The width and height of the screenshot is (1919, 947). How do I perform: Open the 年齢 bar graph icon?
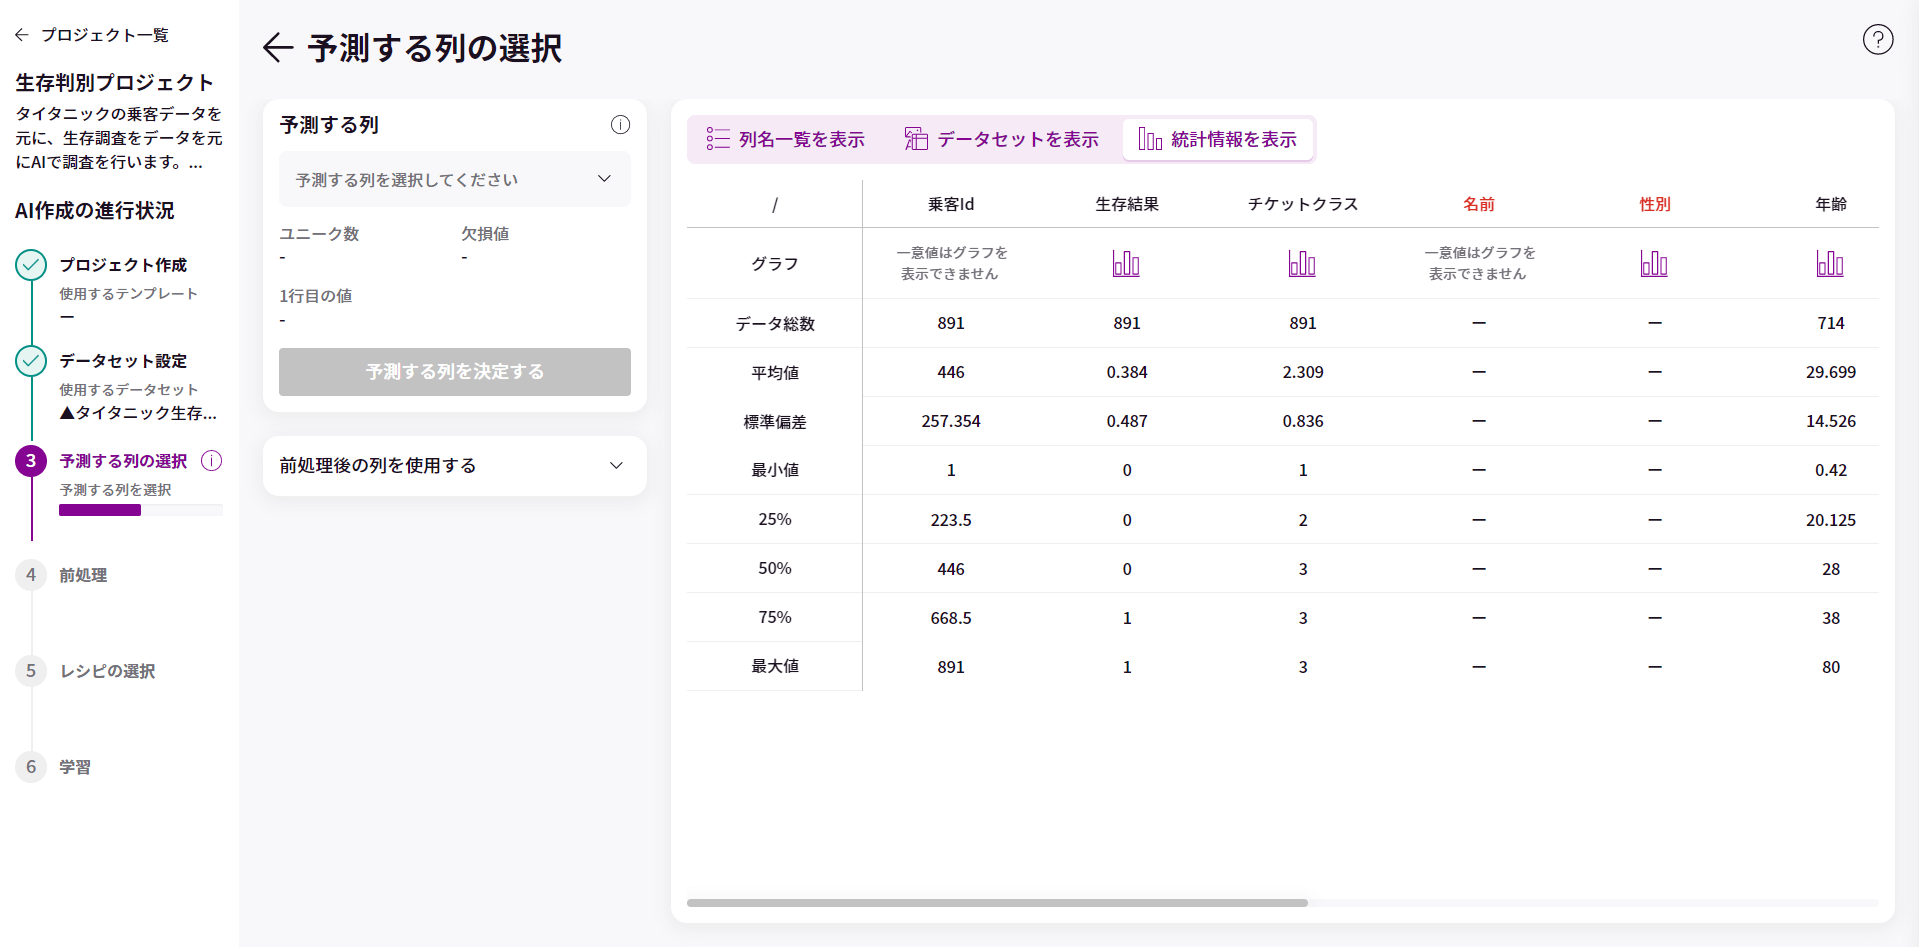point(1831,263)
